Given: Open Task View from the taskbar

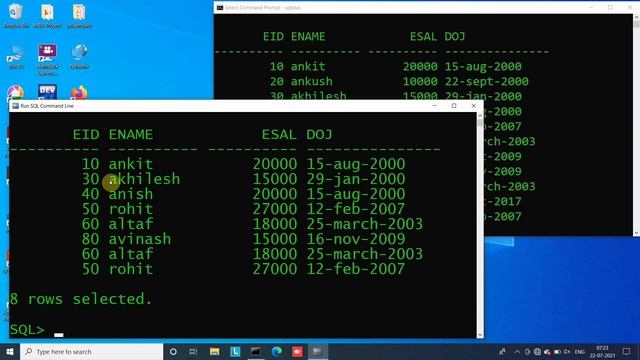Looking at the screenshot, I should click(x=193, y=351).
